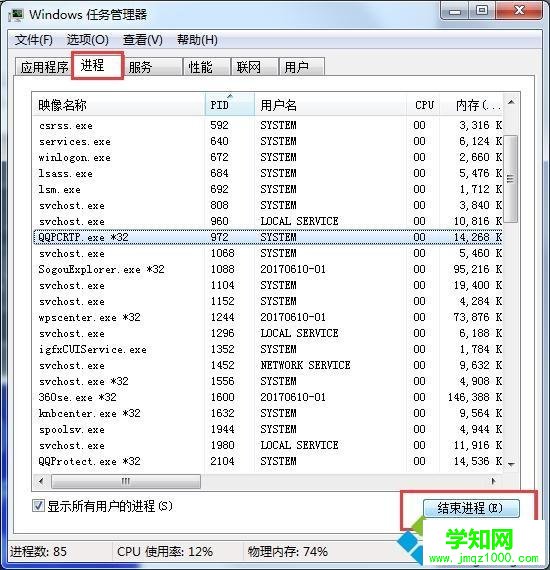Open the 性能 tab
The image size is (550, 570).
point(206,67)
